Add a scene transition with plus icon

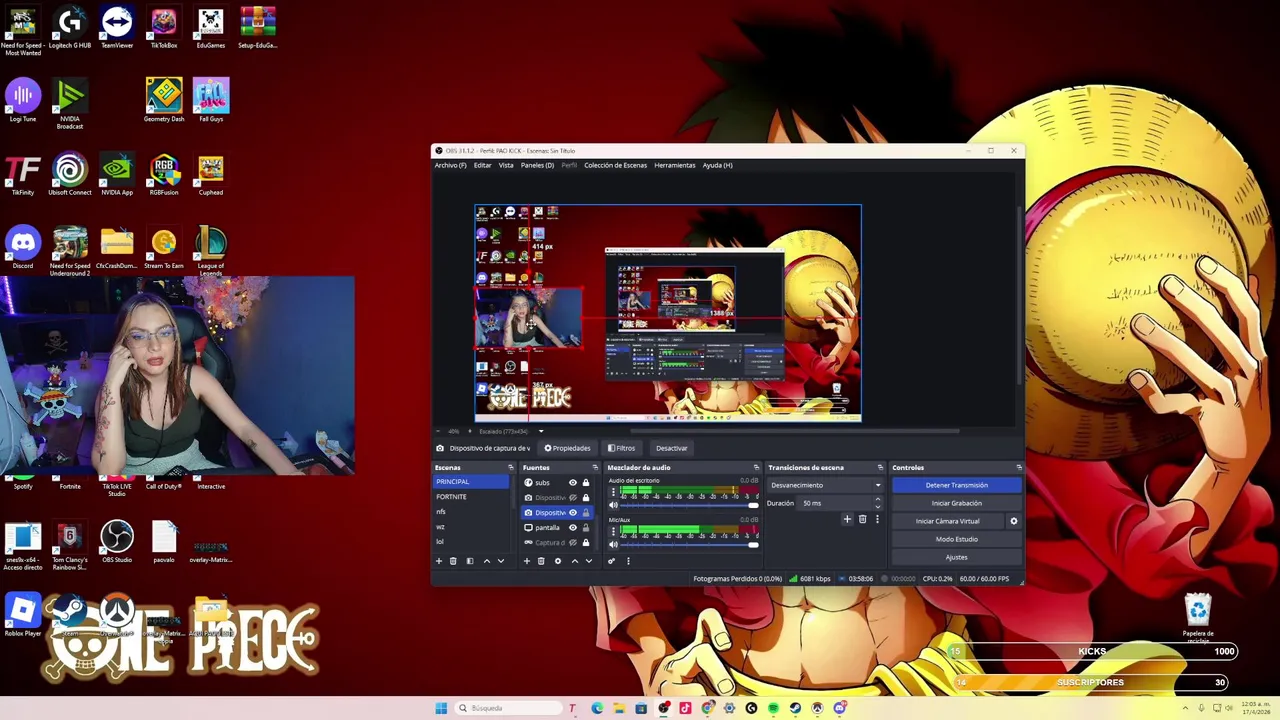pyautogui.click(x=847, y=519)
